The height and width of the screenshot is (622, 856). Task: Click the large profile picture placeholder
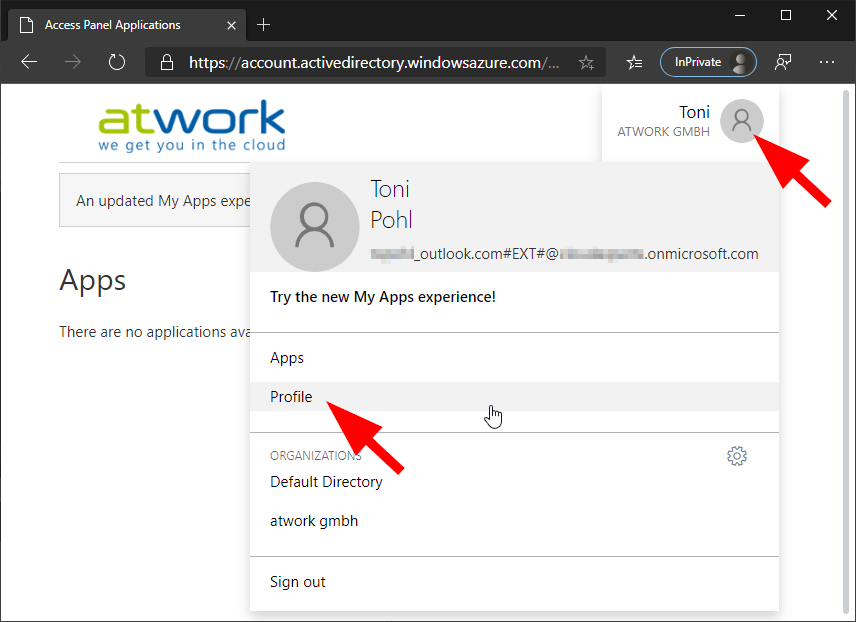314,227
